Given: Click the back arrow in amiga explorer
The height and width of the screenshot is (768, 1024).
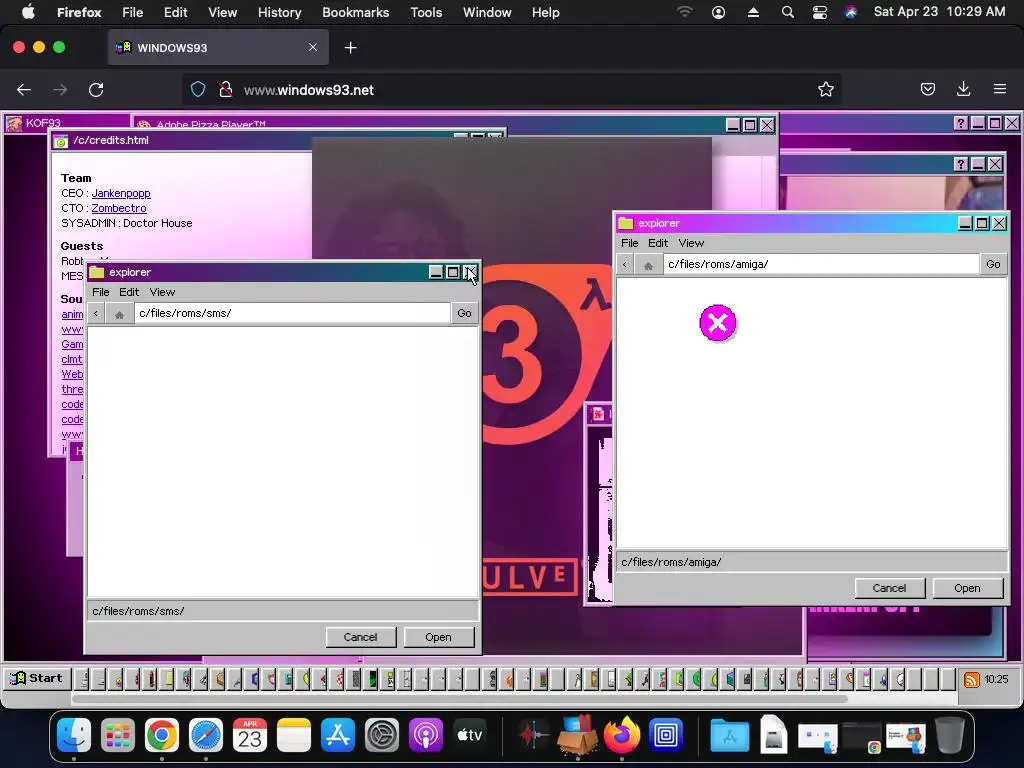Looking at the screenshot, I should tap(625, 264).
